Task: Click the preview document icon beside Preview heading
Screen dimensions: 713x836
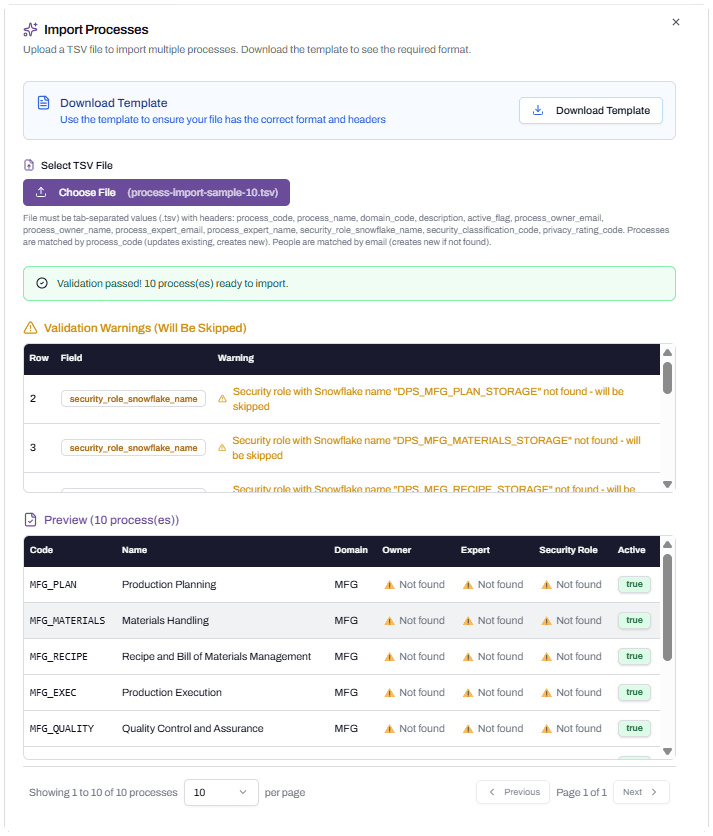Action: 30,520
